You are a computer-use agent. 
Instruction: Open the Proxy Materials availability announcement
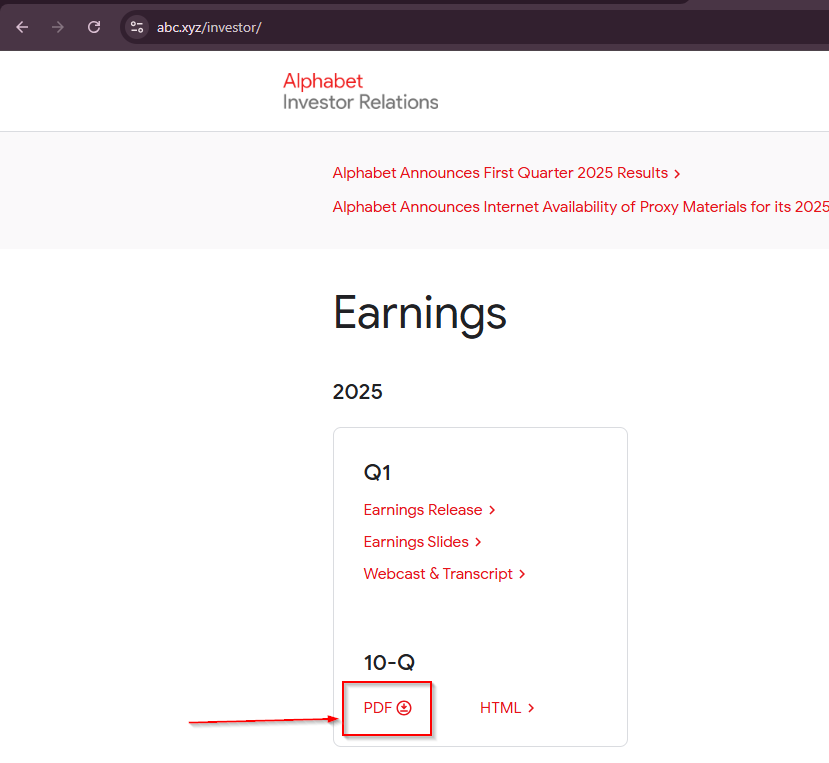click(580, 207)
